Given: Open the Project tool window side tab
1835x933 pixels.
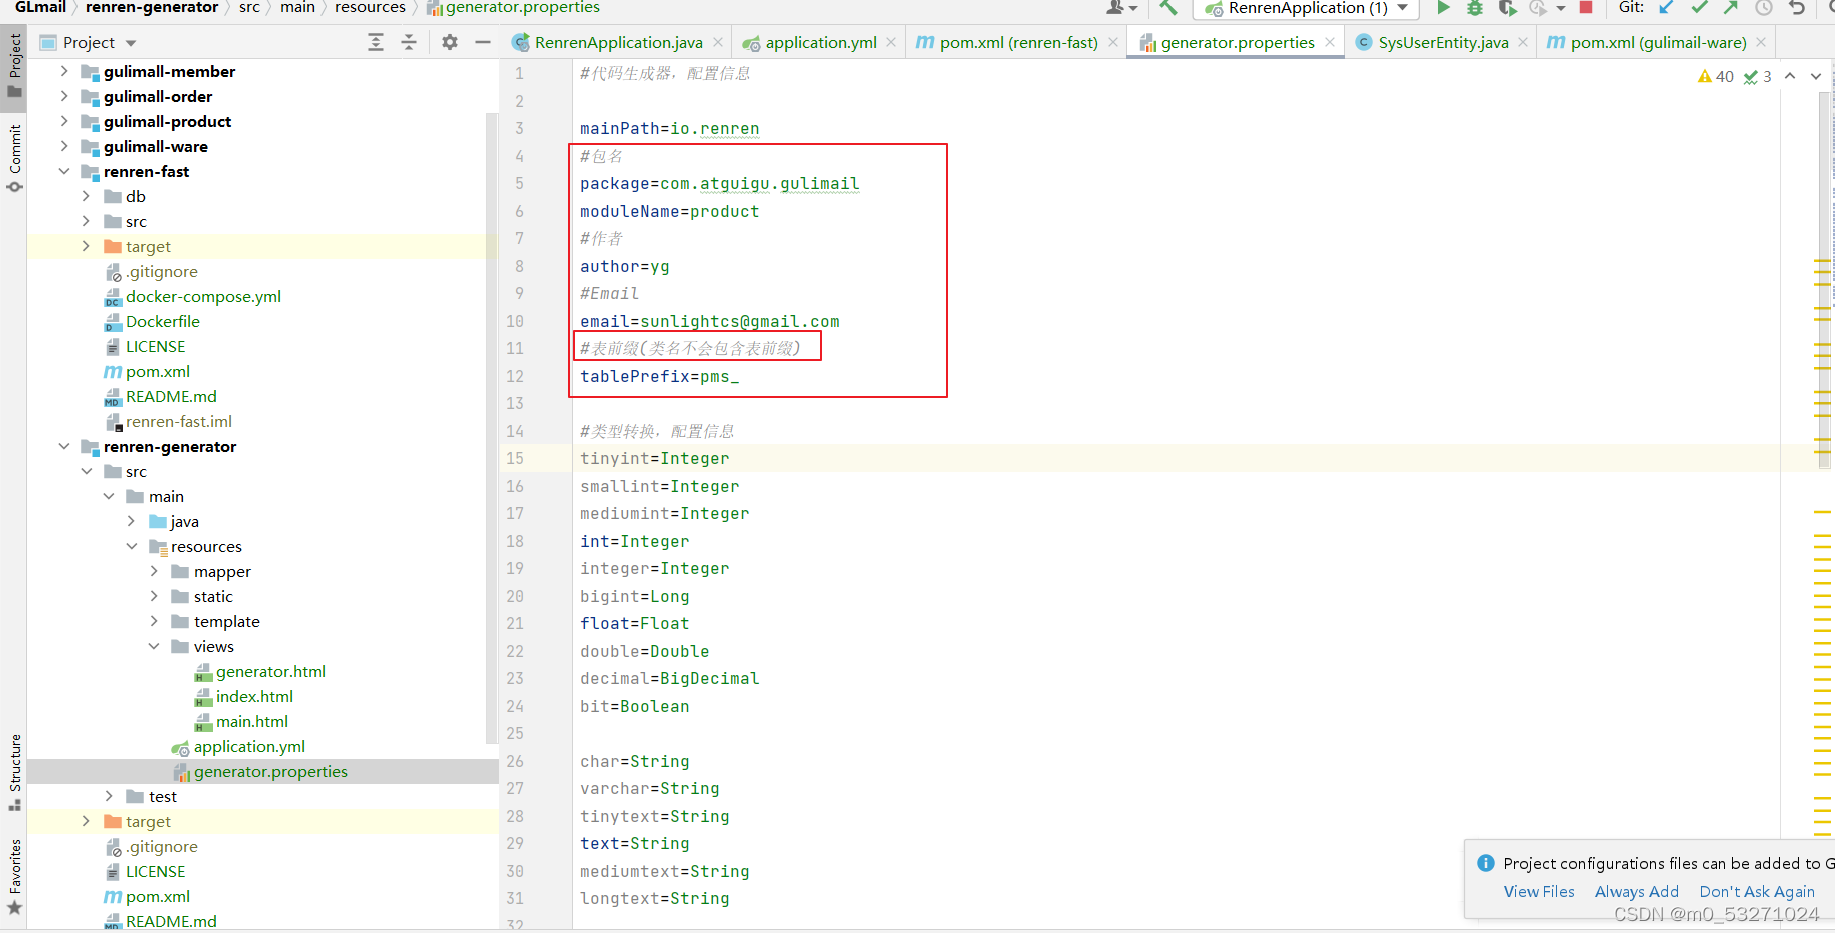Looking at the screenshot, I should coord(14,65).
